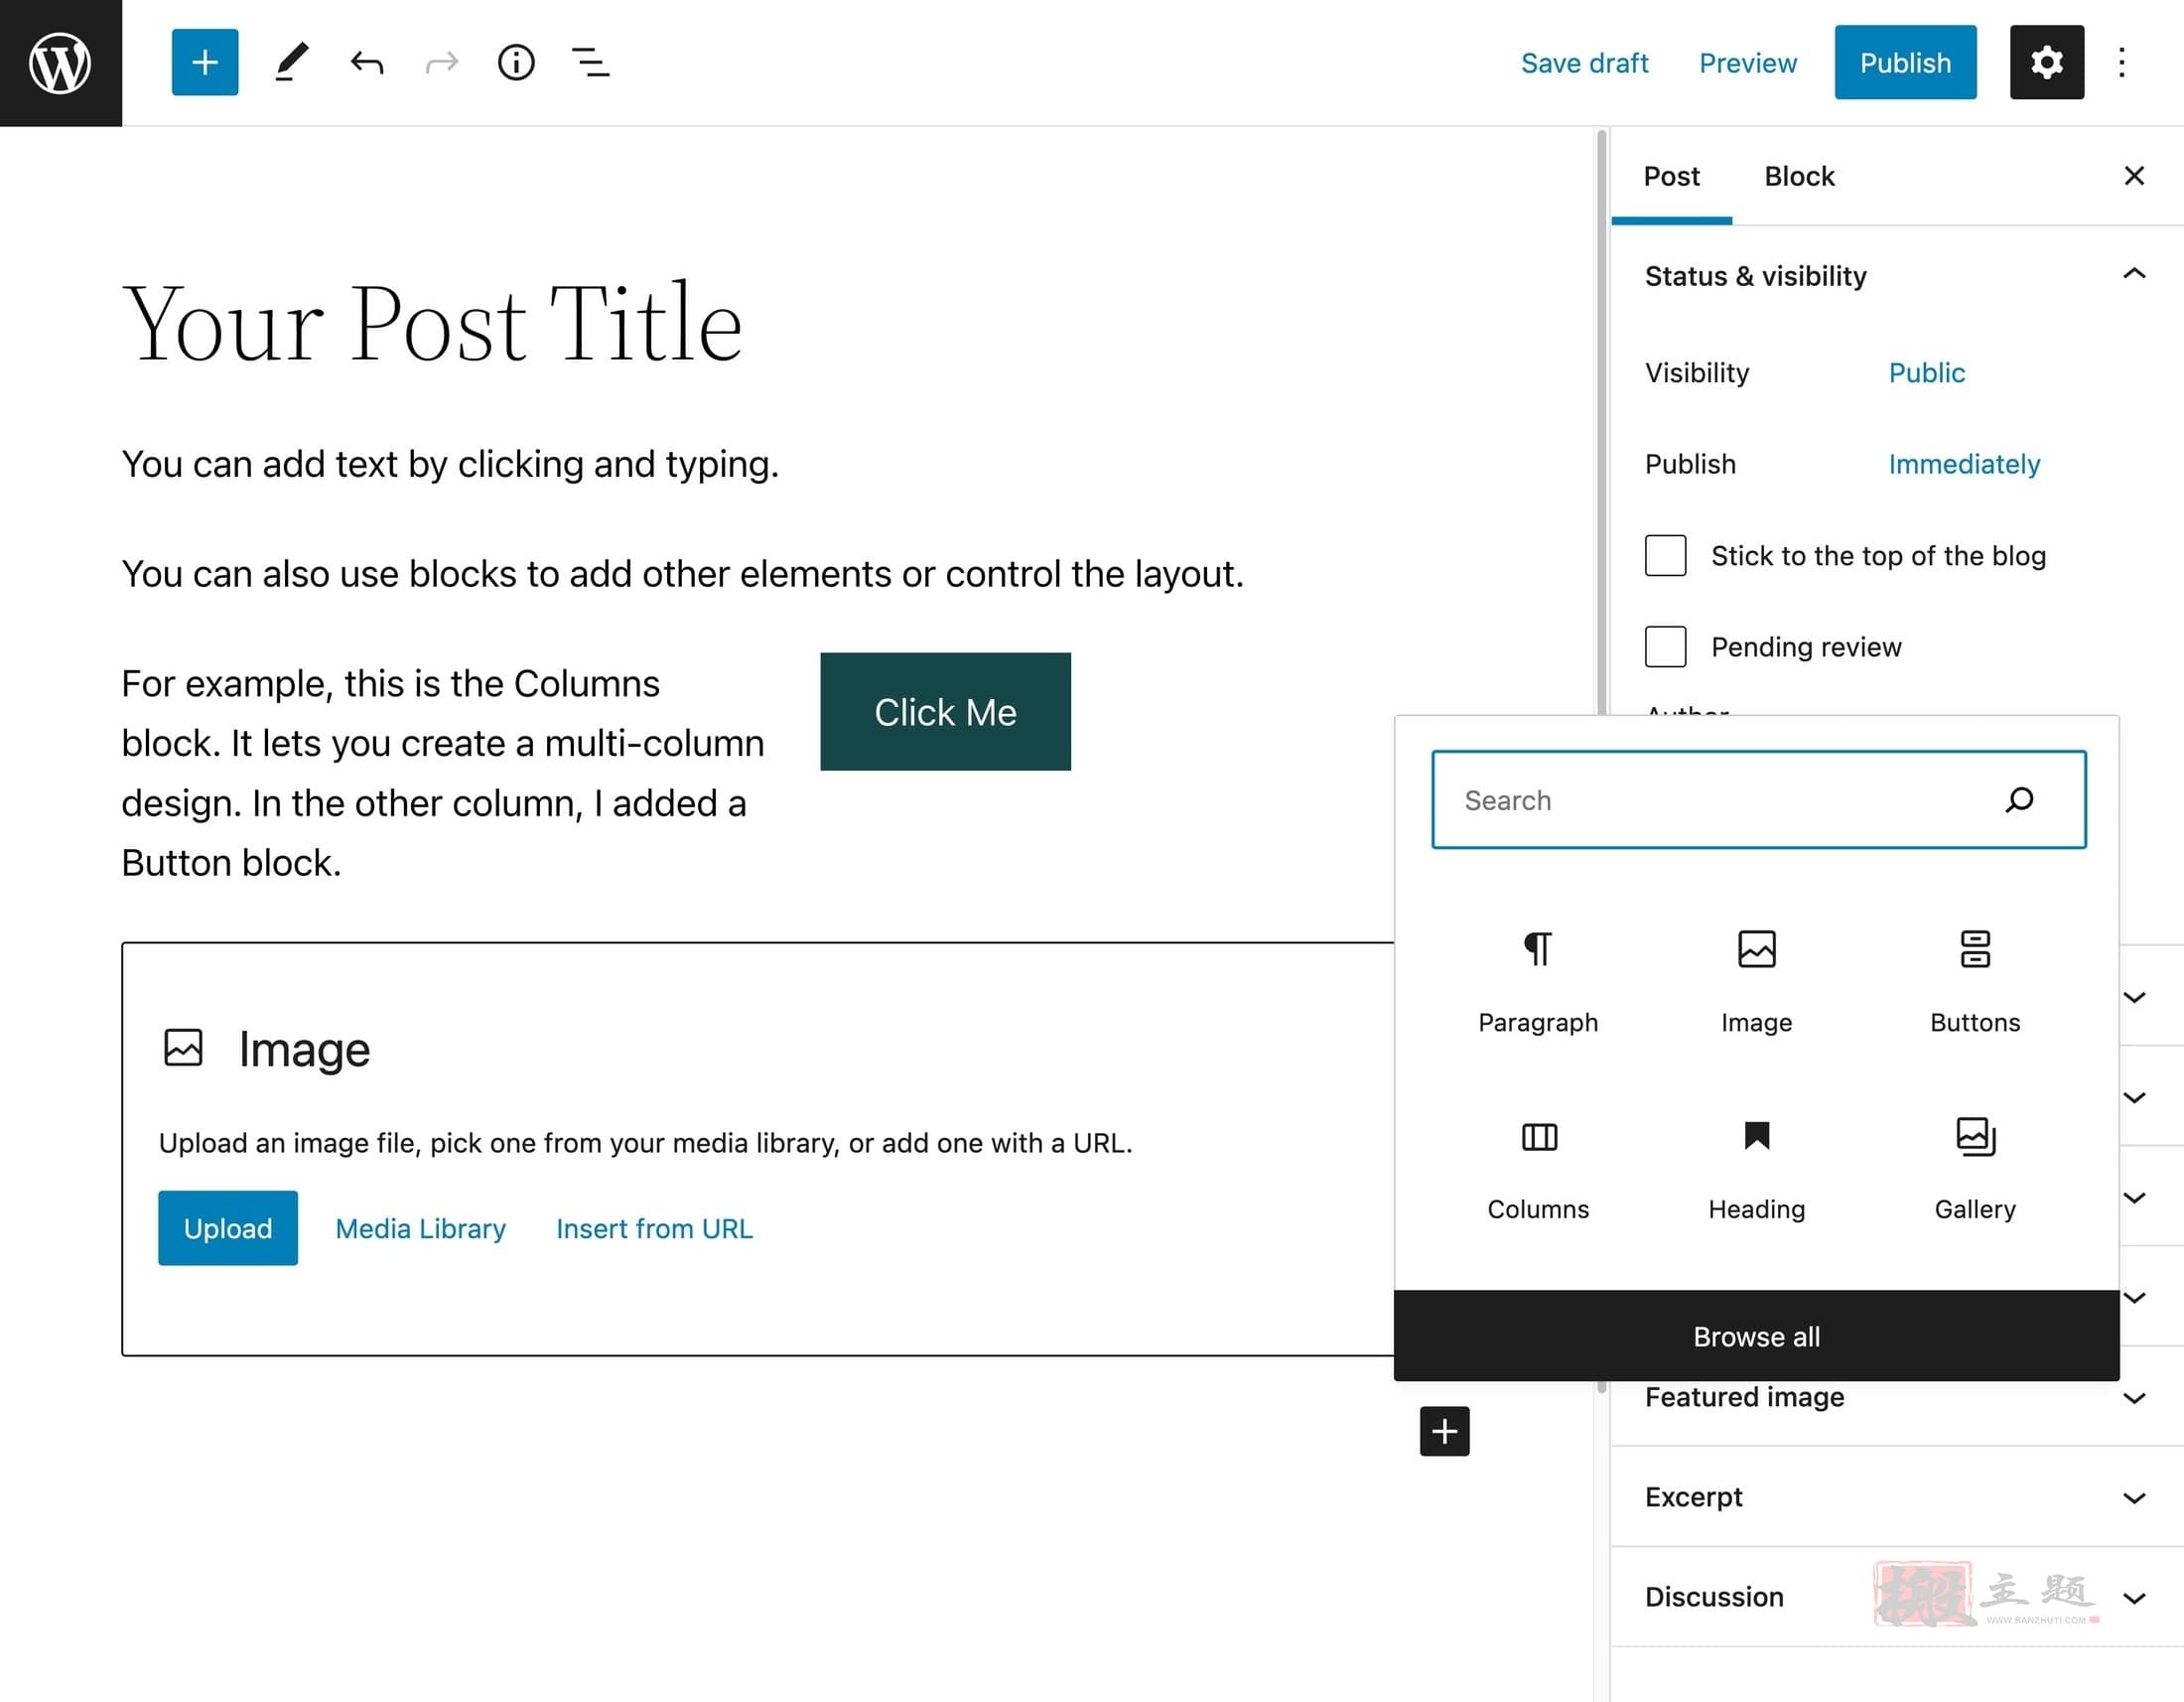
Task: Expand the Excerpt panel
Action: pyautogui.click(x=1897, y=1497)
